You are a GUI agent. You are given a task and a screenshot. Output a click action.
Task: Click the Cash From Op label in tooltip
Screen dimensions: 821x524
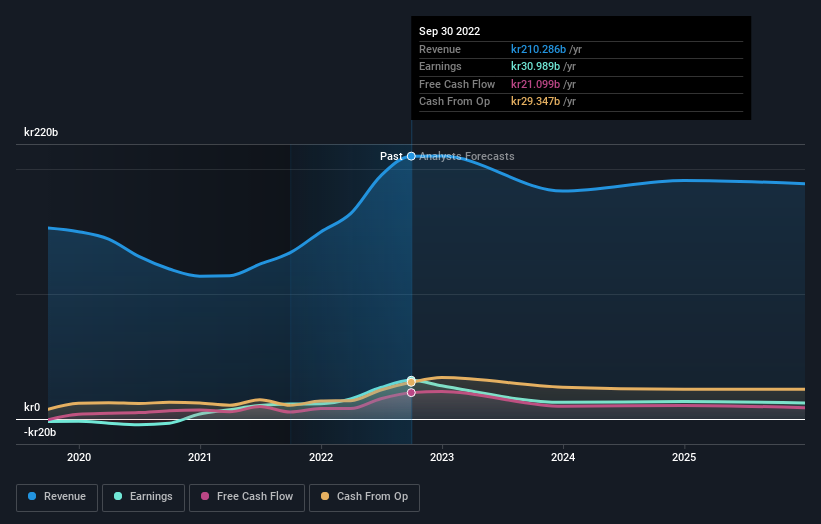click(x=454, y=102)
